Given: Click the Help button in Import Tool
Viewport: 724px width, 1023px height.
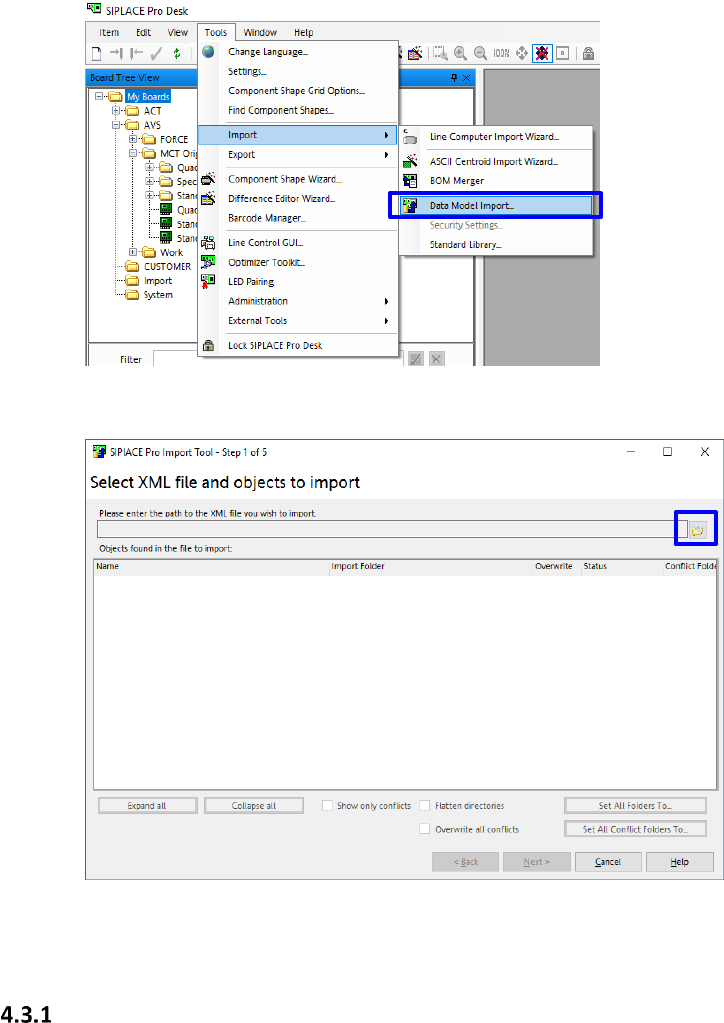Looking at the screenshot, I should coord(680,862).
